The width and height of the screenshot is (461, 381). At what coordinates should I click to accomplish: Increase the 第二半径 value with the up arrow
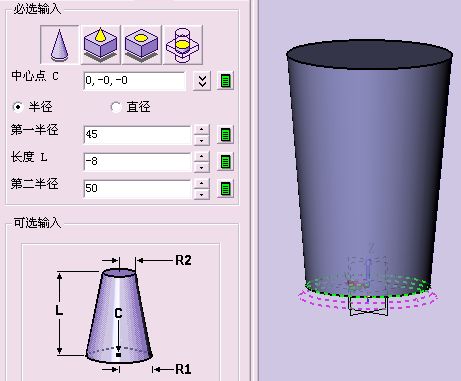click(201, 184)
